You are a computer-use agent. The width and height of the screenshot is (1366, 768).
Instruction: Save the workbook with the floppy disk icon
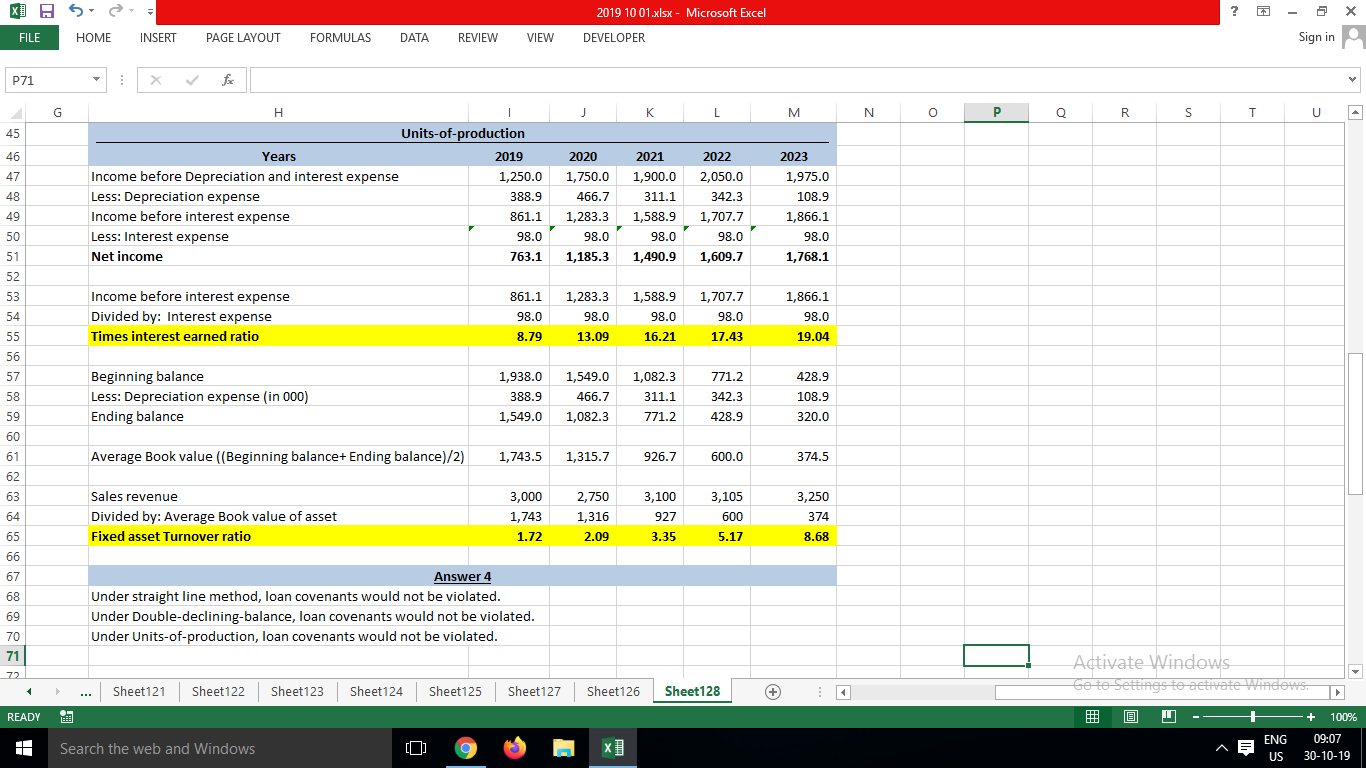coord(47,12)
